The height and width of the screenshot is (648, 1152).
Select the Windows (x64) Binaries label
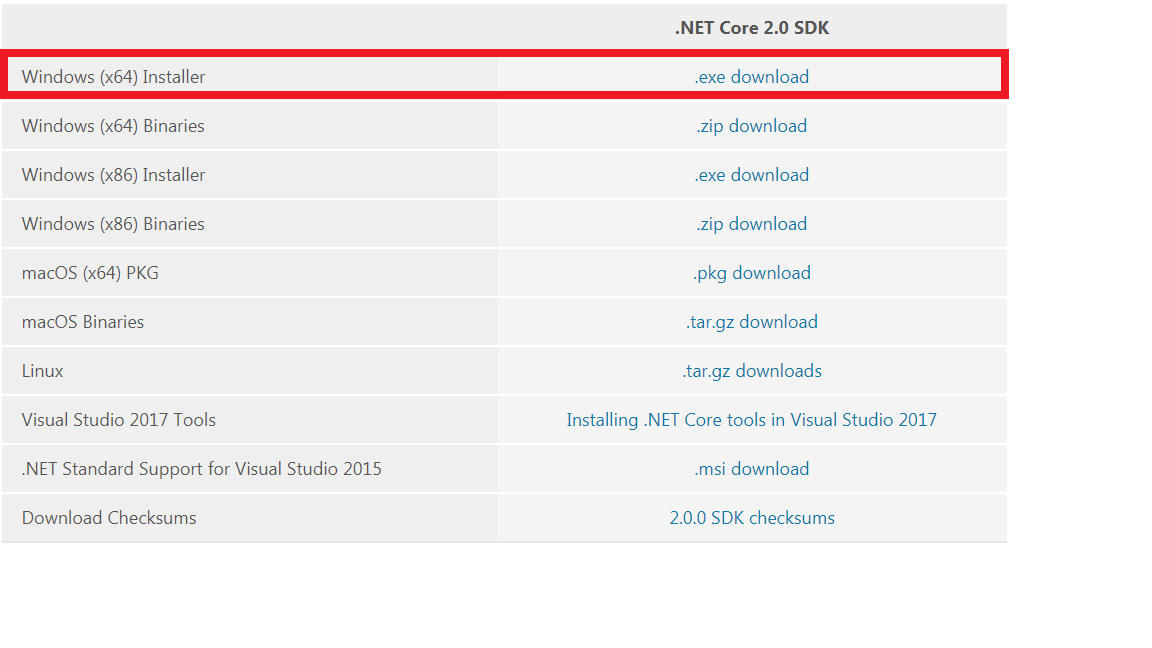point(113,126)
